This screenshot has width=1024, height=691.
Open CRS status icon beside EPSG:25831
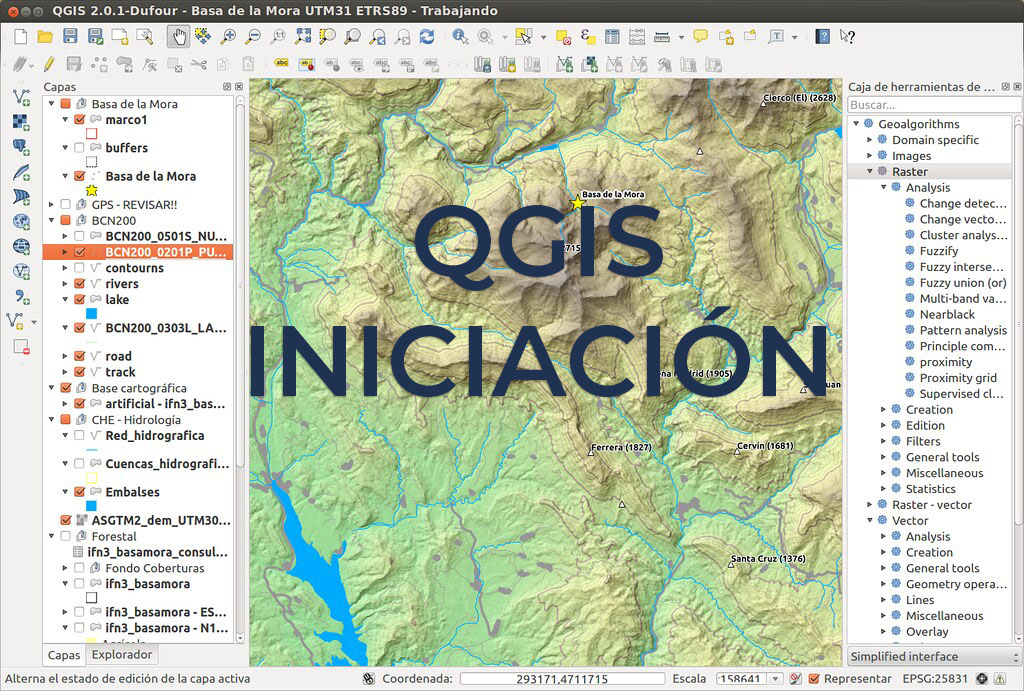981,679
